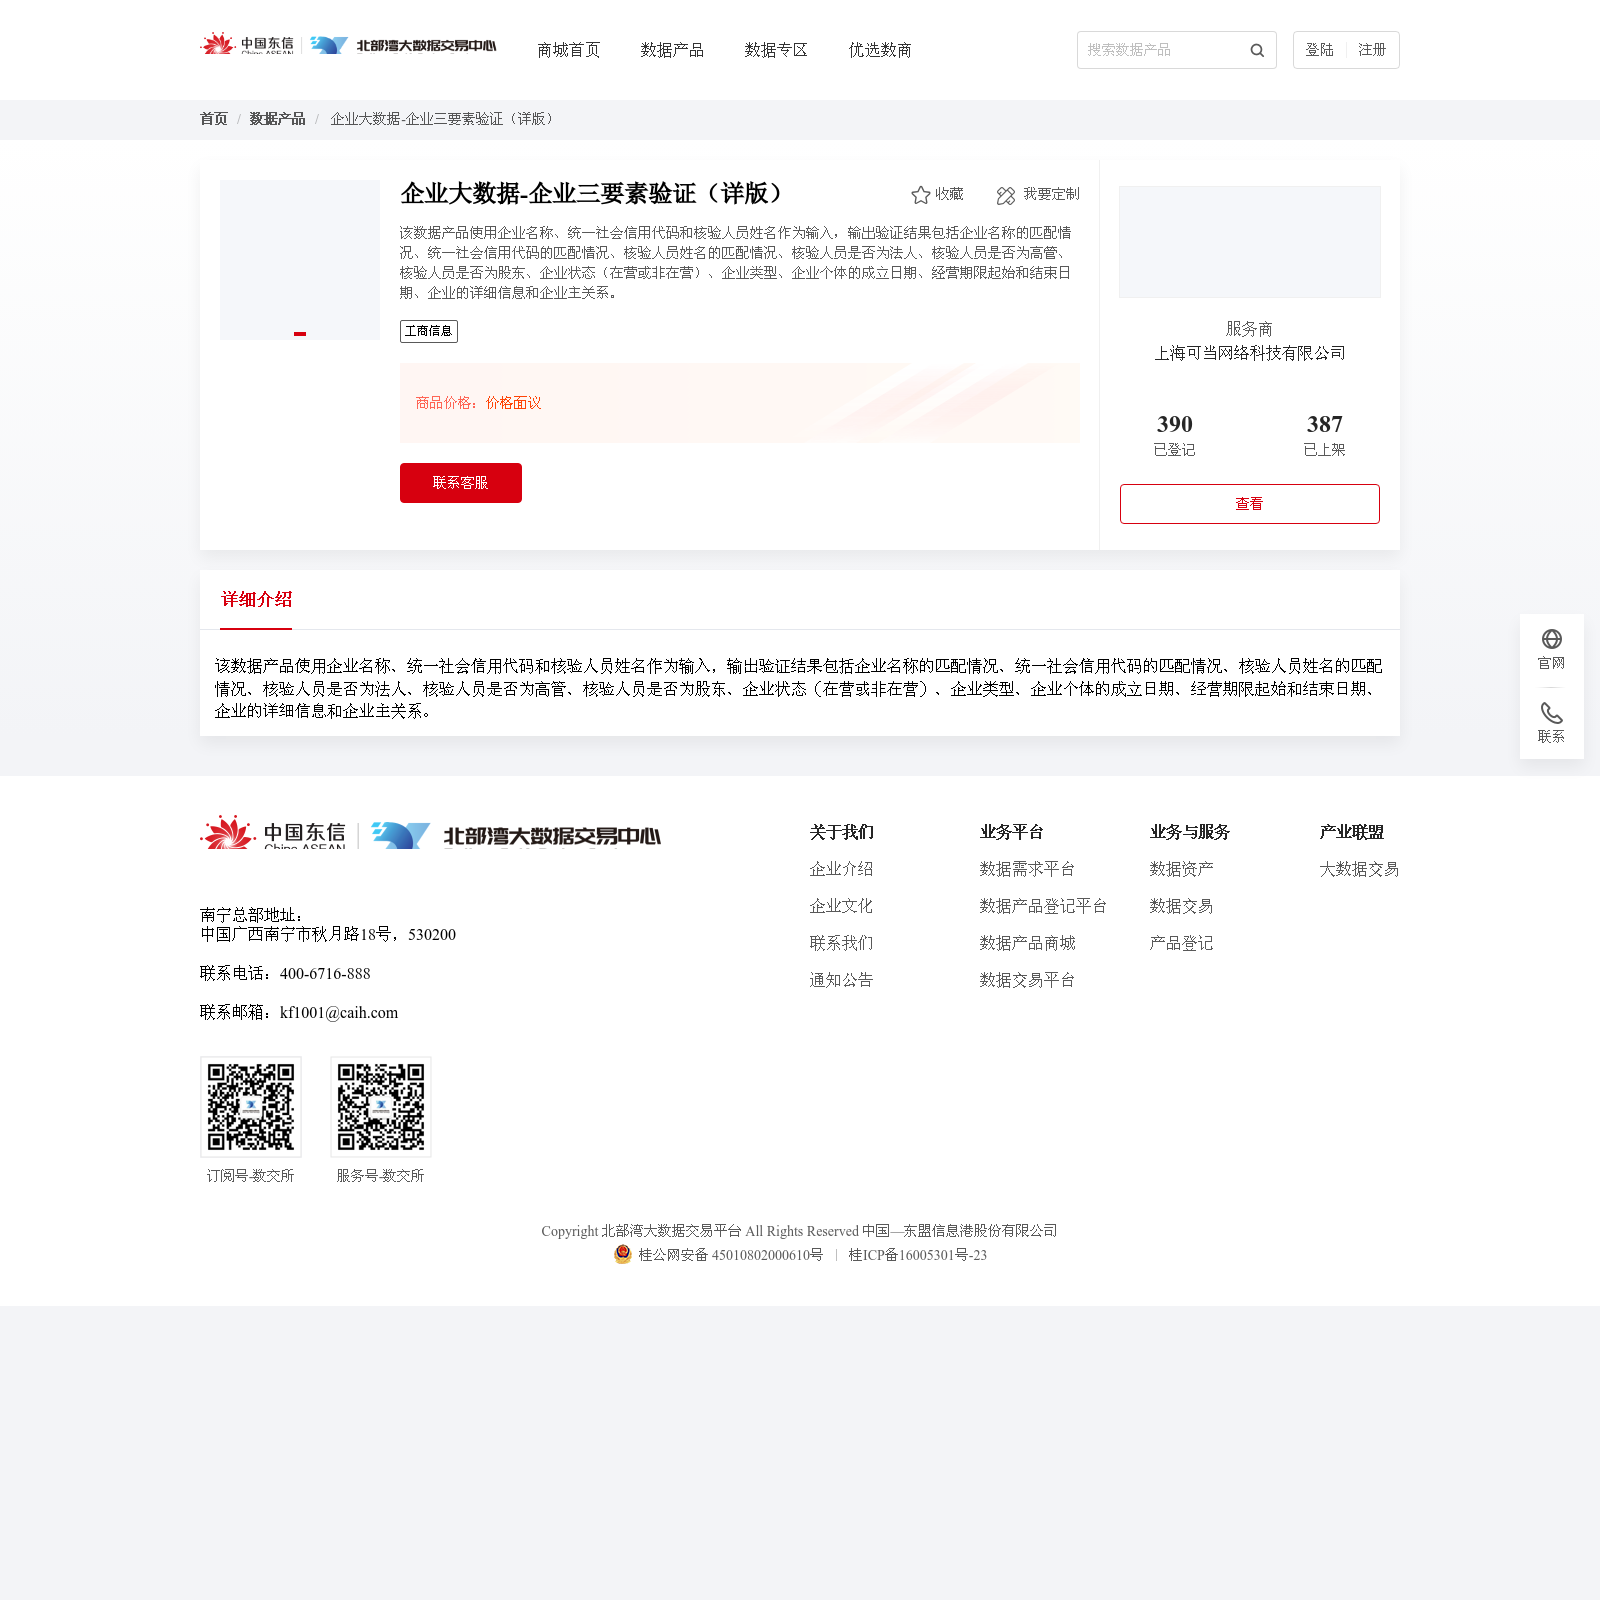Screen dimensions: 1600x1600
Task: Click the 390 已登记 count
Action: (x=1175, y=435)
